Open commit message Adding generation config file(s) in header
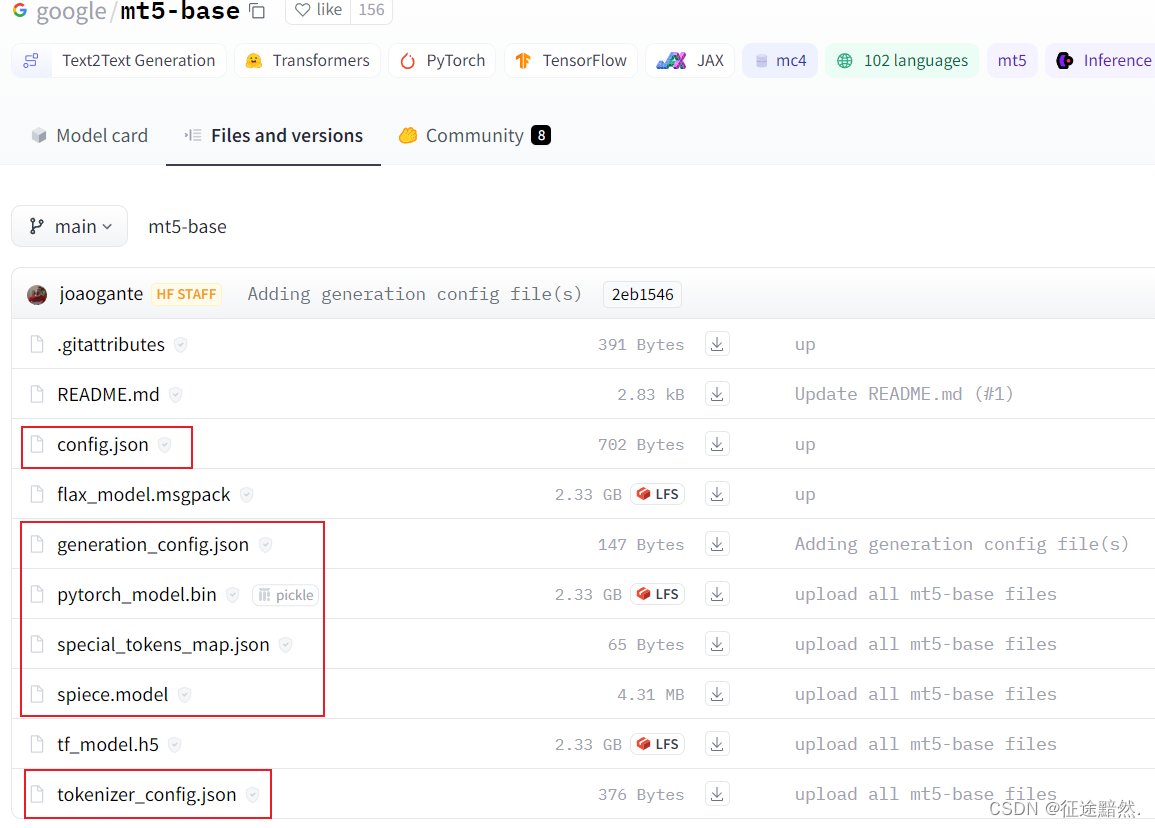 [415, 294]
